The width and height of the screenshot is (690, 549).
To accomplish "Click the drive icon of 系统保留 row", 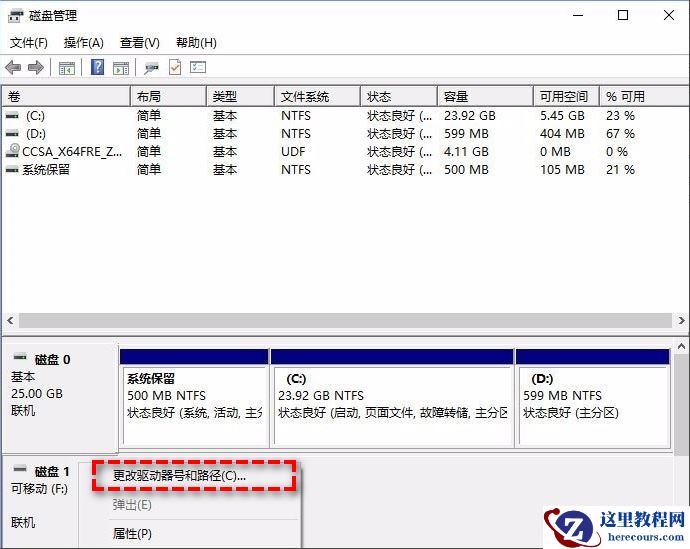I will pos(12,169).
